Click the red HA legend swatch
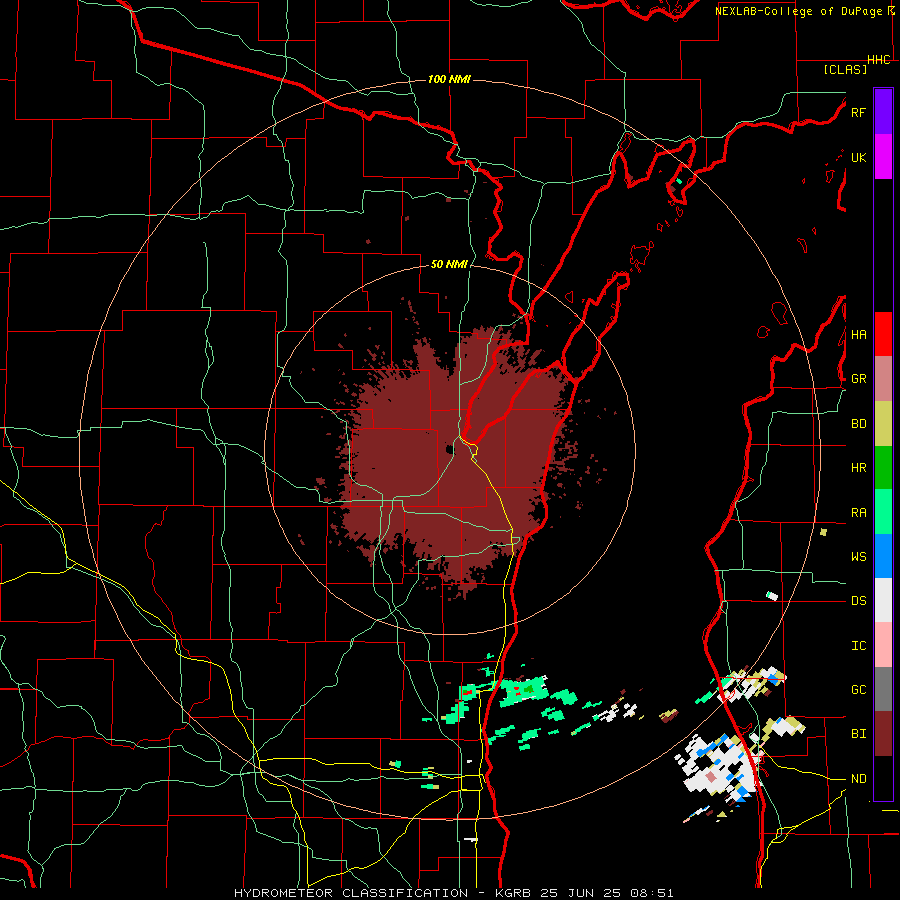This screenshot has height=900, width=900. click(x=883, y=334)
